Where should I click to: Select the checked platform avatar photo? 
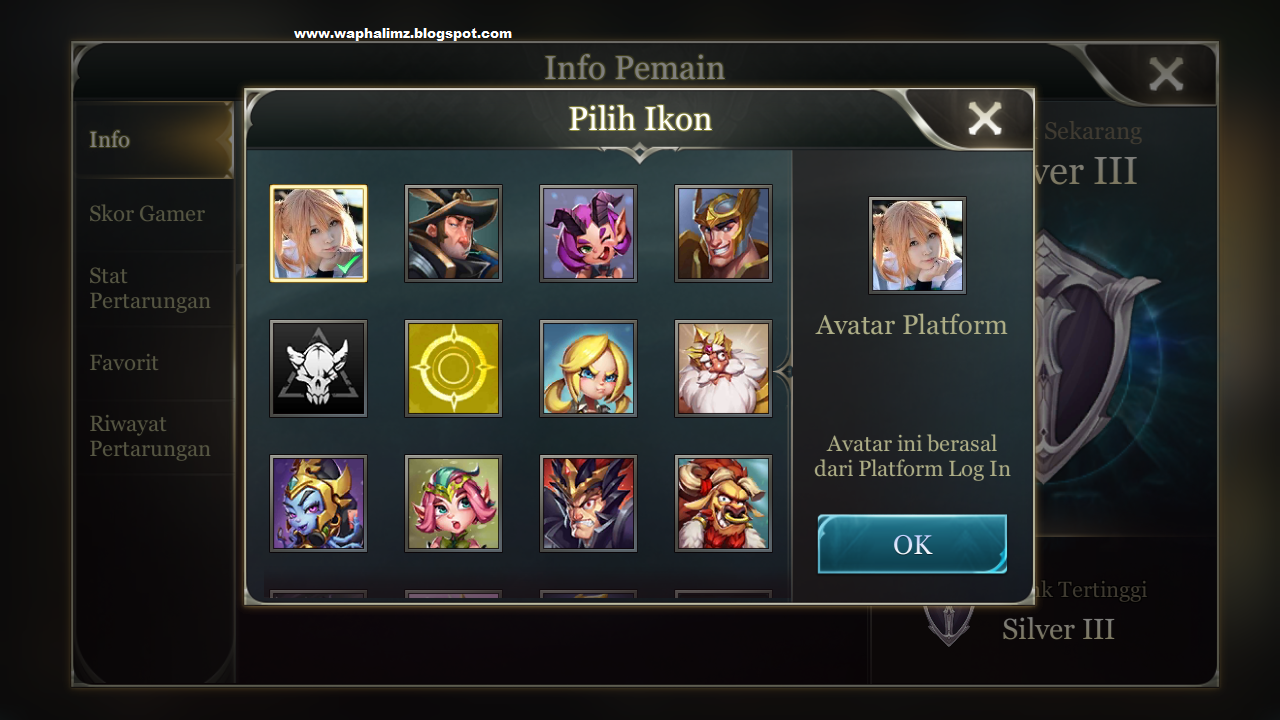pos(318,233)
